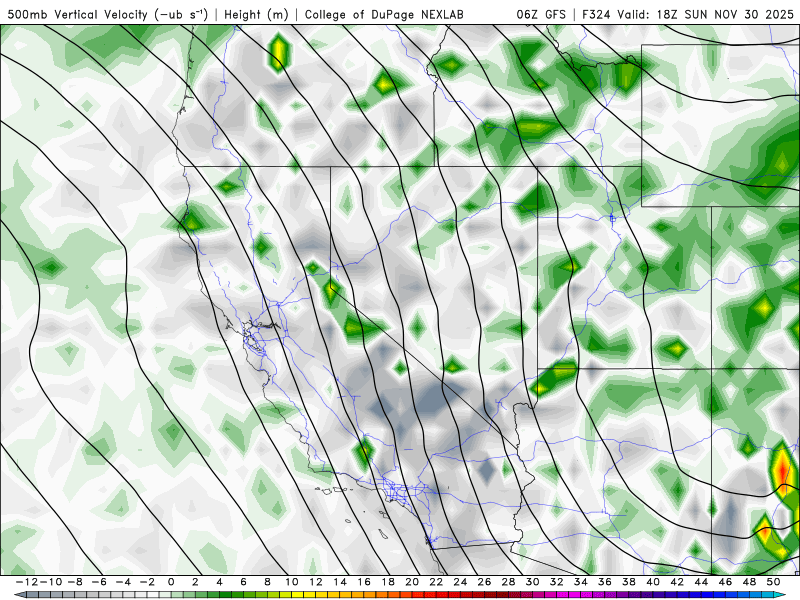
Task: Click the "18" color bar label
Action: coord(388,582)
